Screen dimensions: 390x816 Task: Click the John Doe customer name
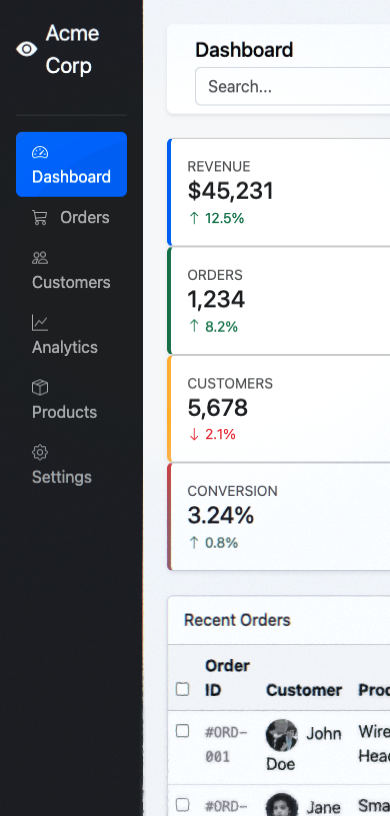[304, 748]
